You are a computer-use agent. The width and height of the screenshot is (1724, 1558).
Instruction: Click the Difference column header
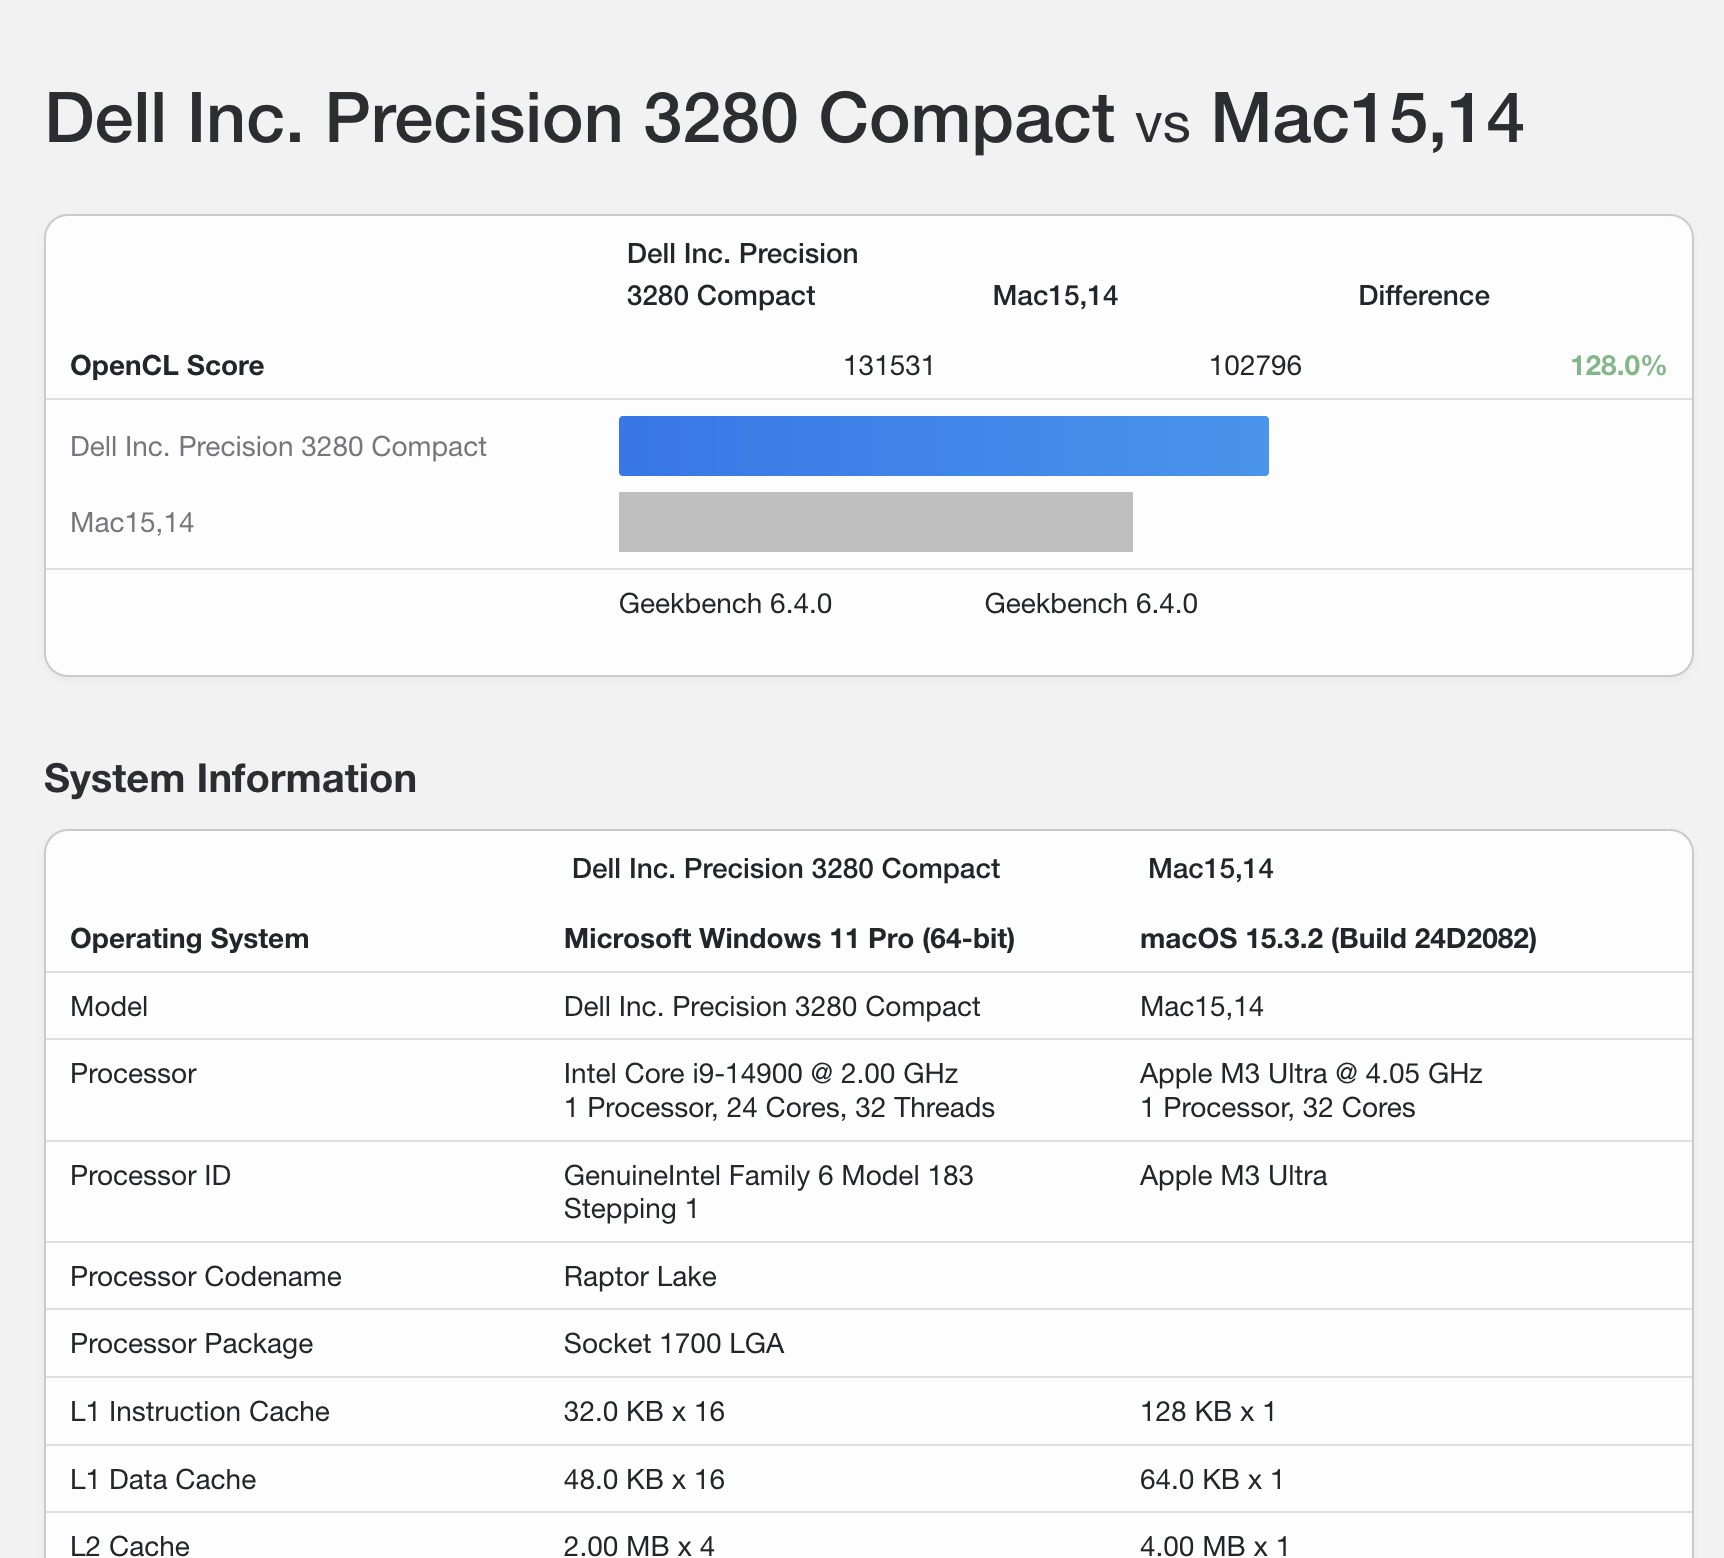coord(1423,296)
